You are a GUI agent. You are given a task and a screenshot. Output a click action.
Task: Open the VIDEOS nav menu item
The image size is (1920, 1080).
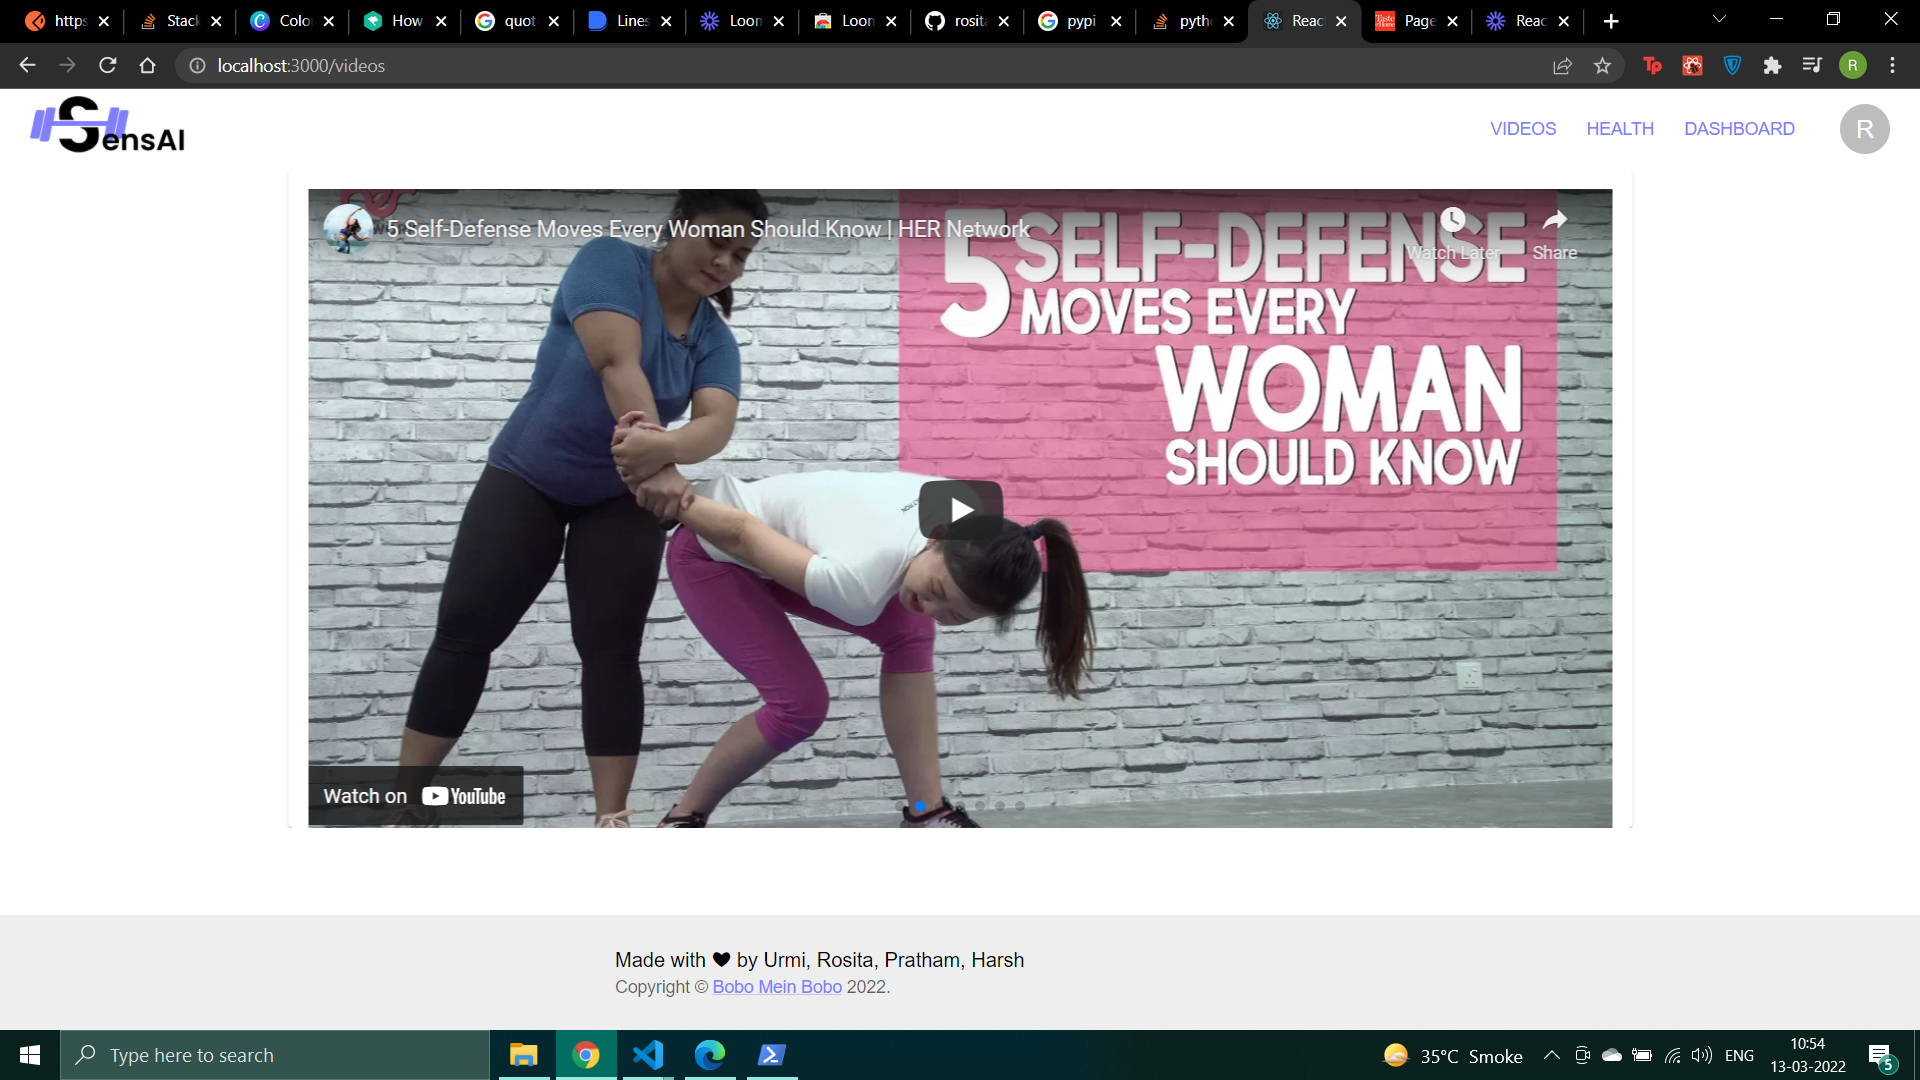pyautogui.click(x=1522, y=129)
